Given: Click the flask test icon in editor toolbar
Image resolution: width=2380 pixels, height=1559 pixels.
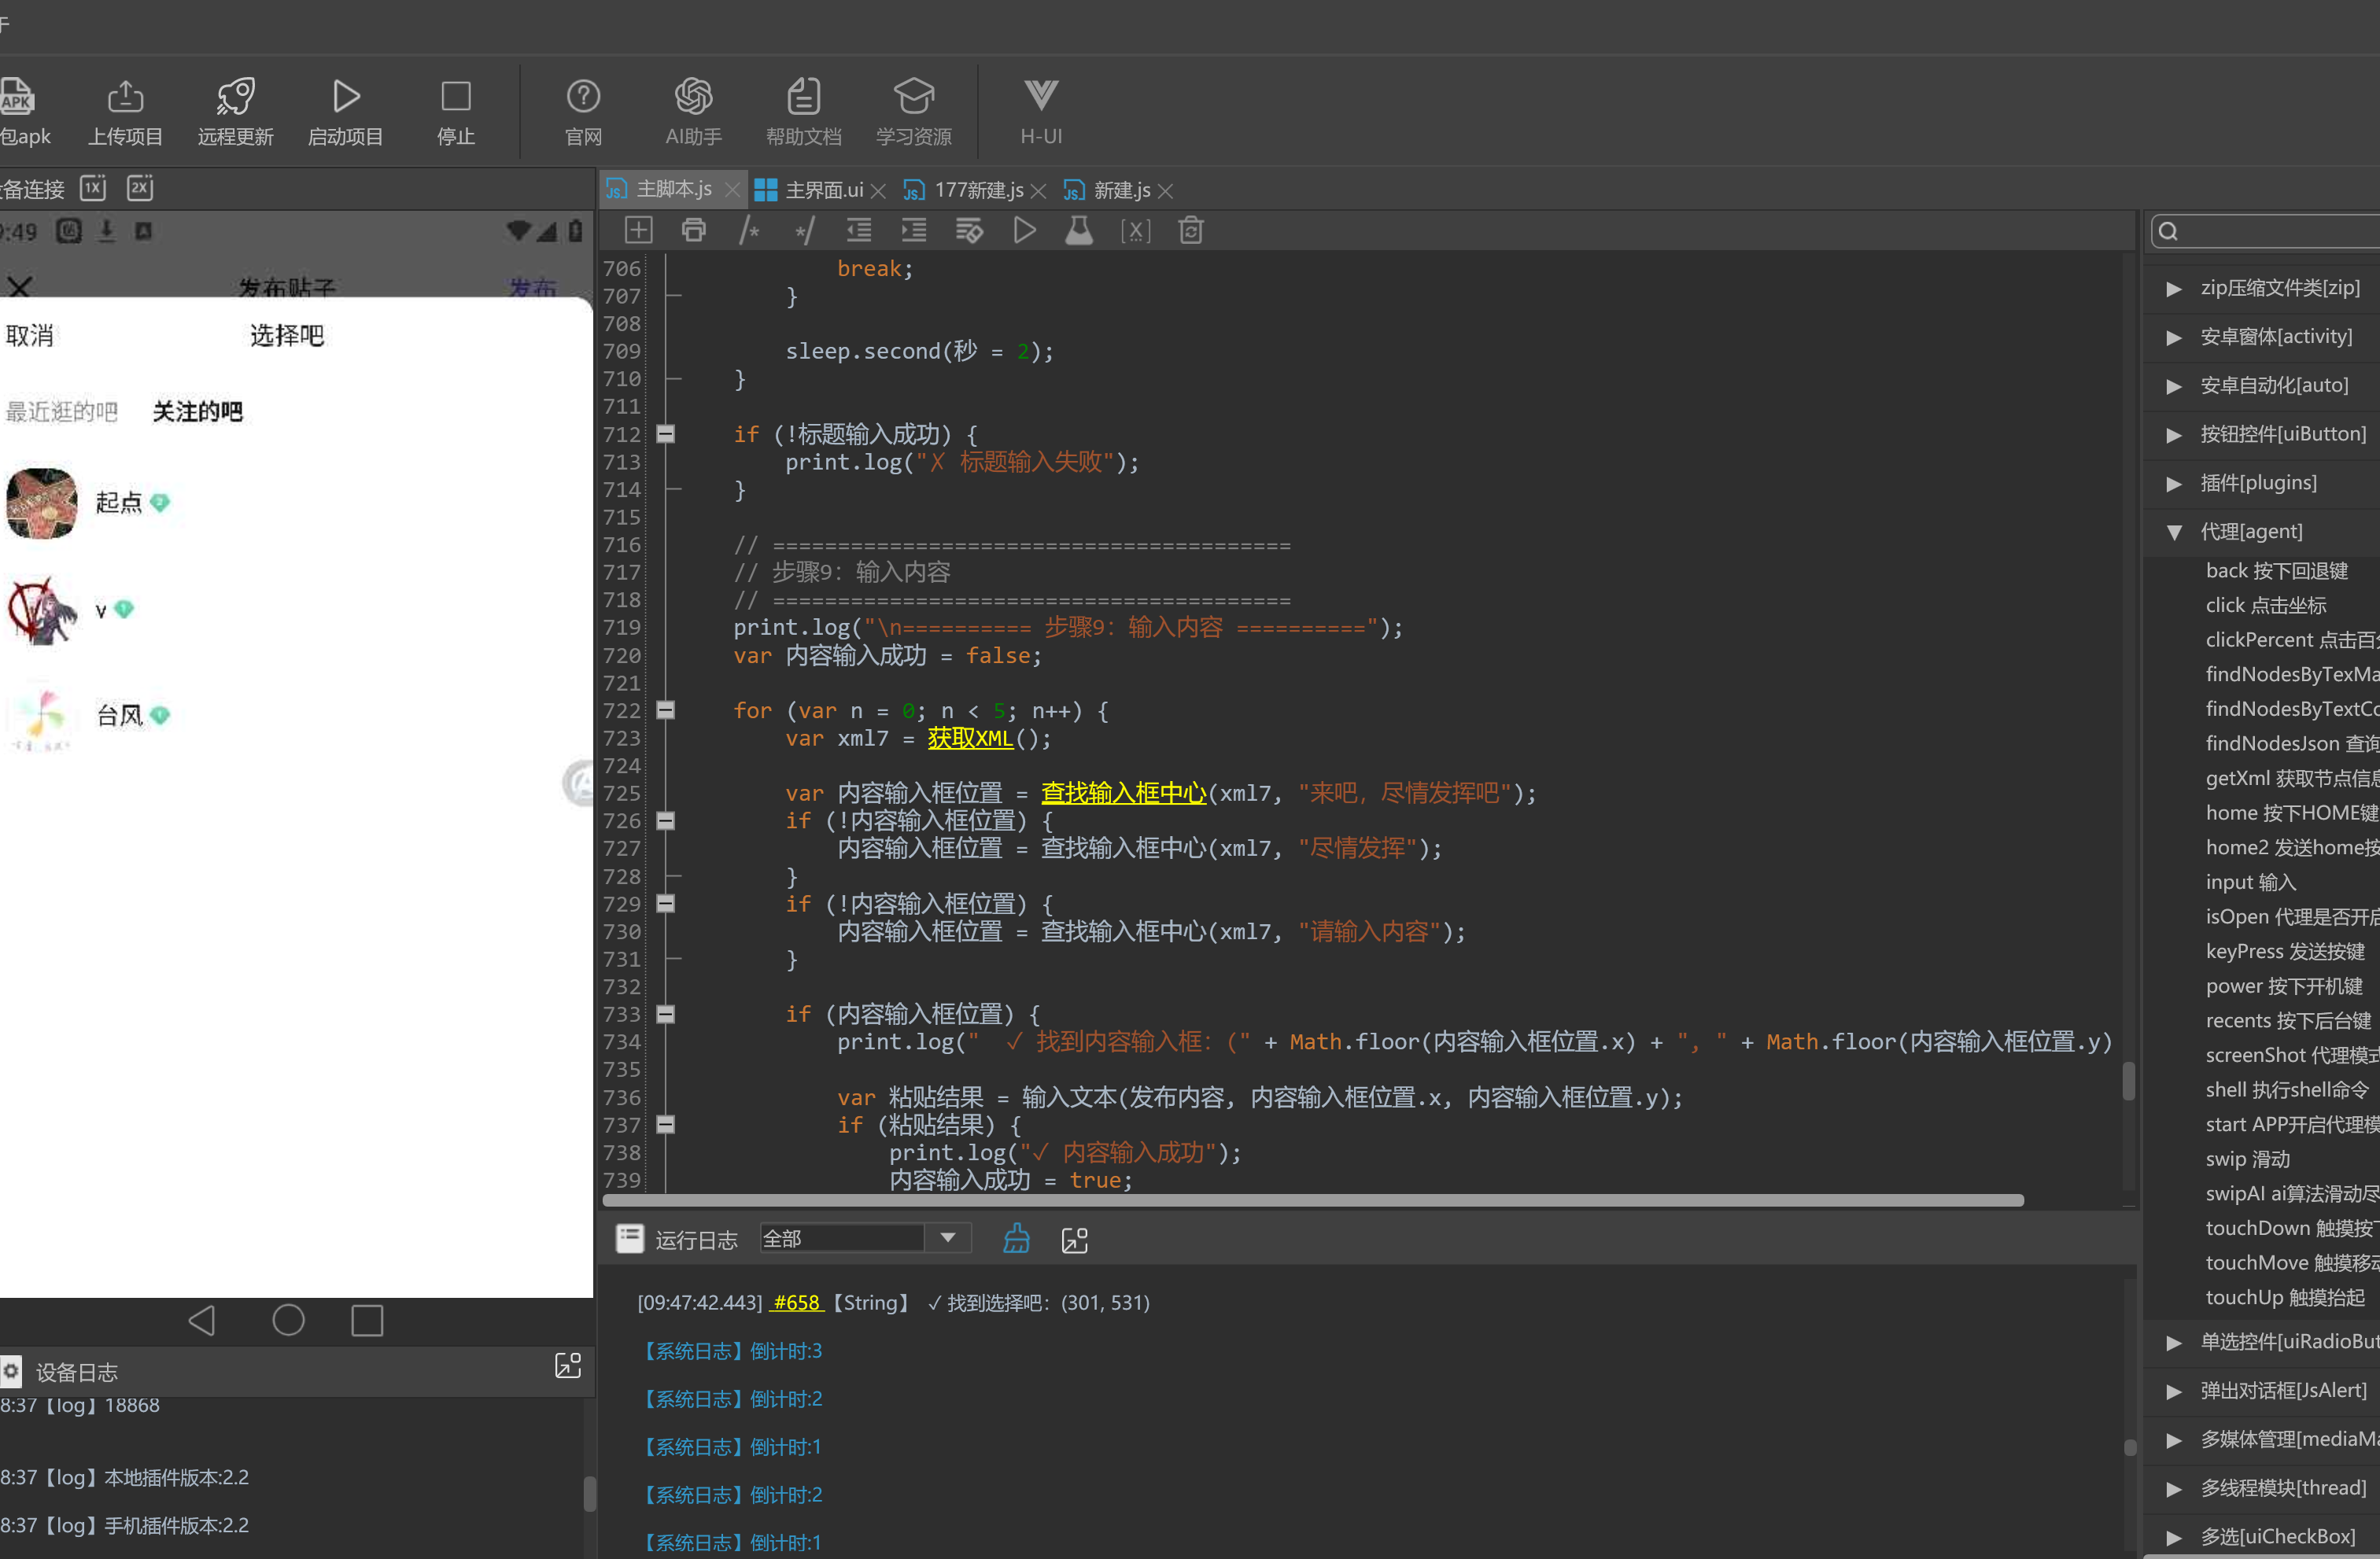Looking at the screenshot, I should pos(1079,231).
